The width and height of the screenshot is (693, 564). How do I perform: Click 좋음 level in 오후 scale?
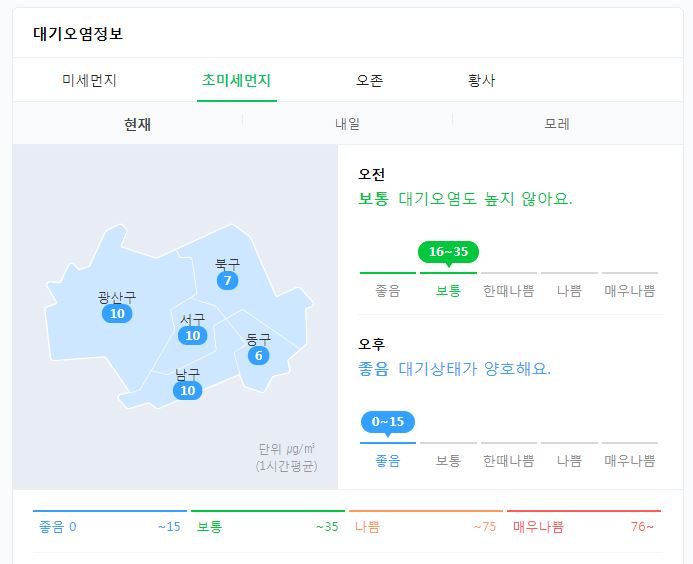(x=388, y=461)
